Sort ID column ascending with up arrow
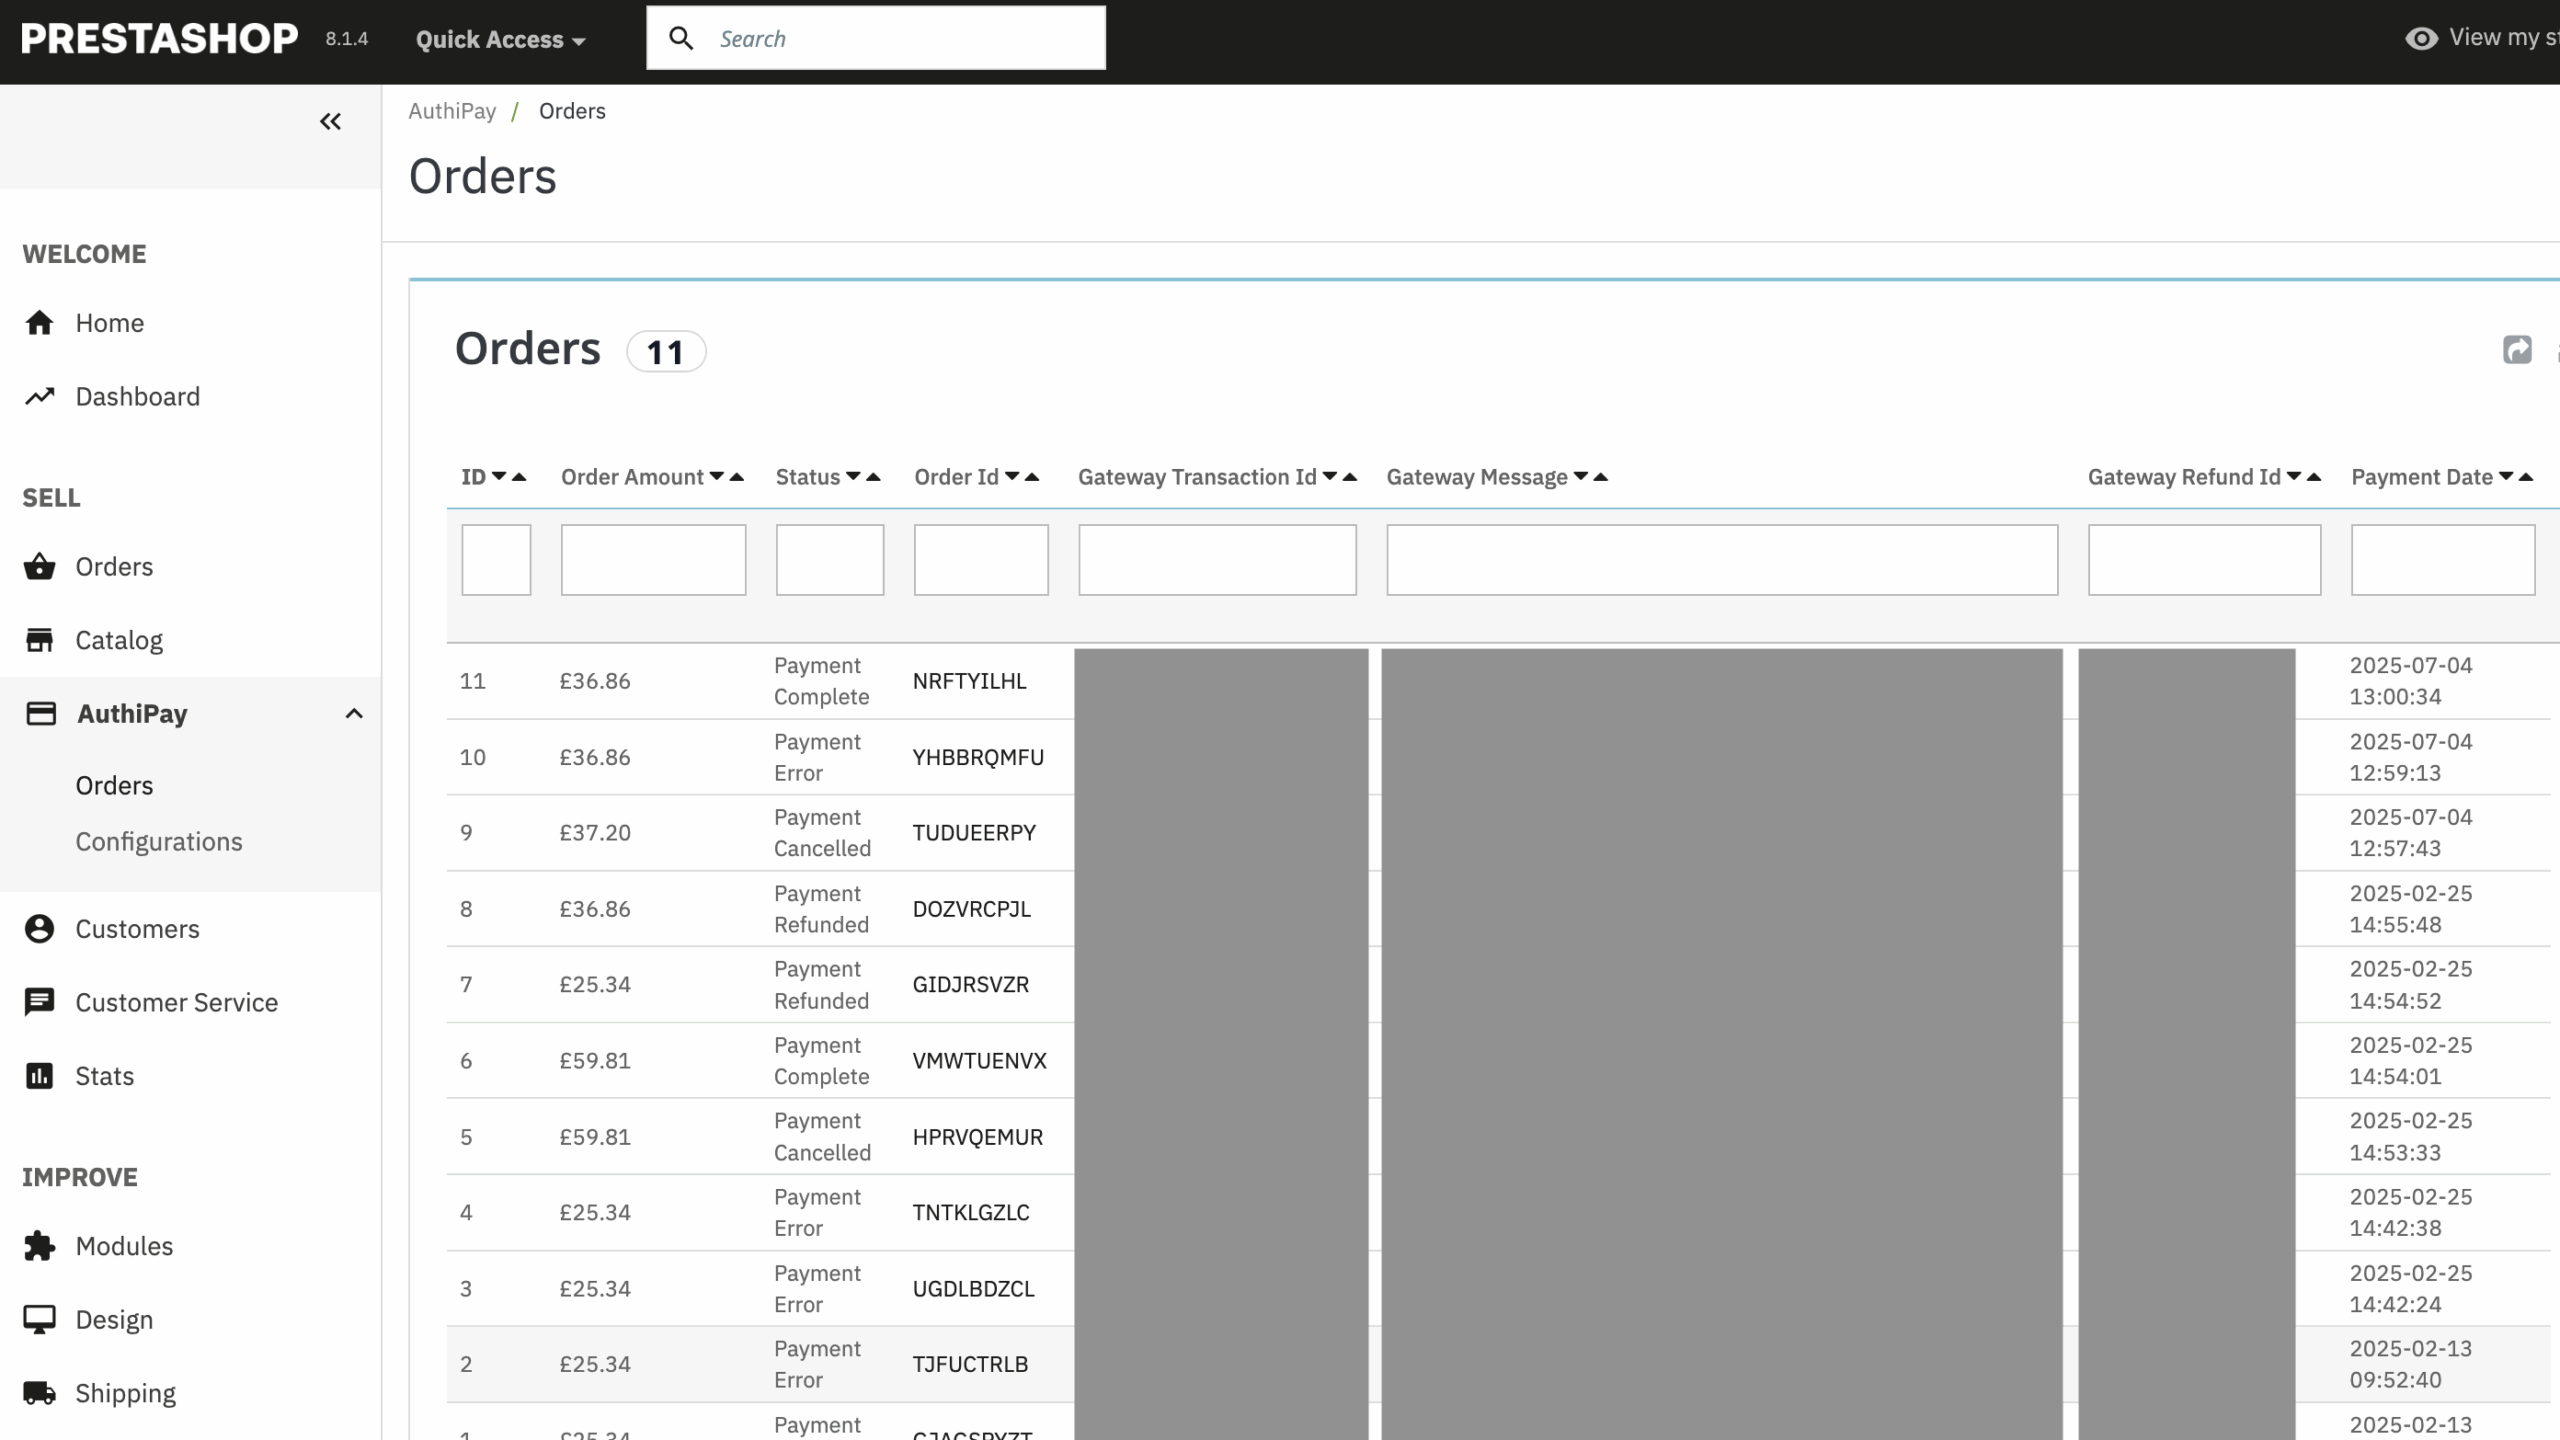The width and height of the screenshot is (2560, 1440). [519, 477]
